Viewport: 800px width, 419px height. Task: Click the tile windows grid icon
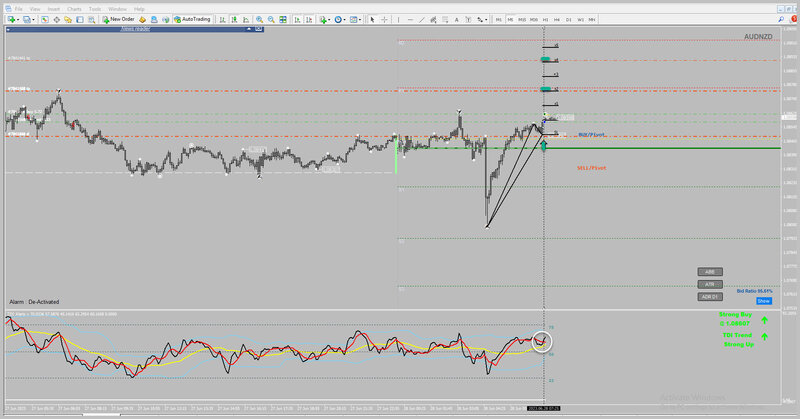pyautogui.click(x=283, y=19)
